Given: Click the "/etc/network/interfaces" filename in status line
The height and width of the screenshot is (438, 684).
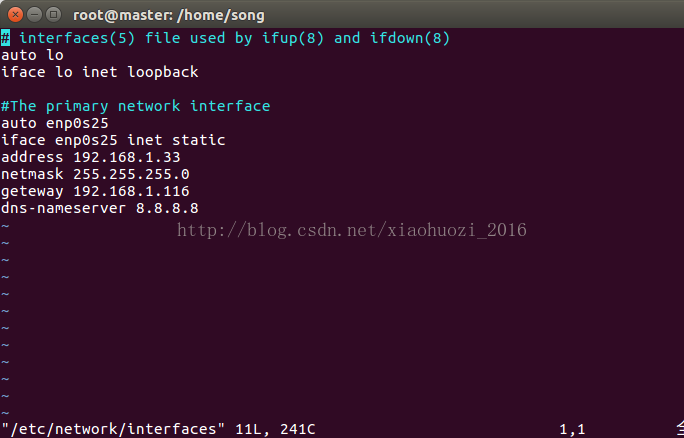Looking at the screenshot, I should 113,429.
